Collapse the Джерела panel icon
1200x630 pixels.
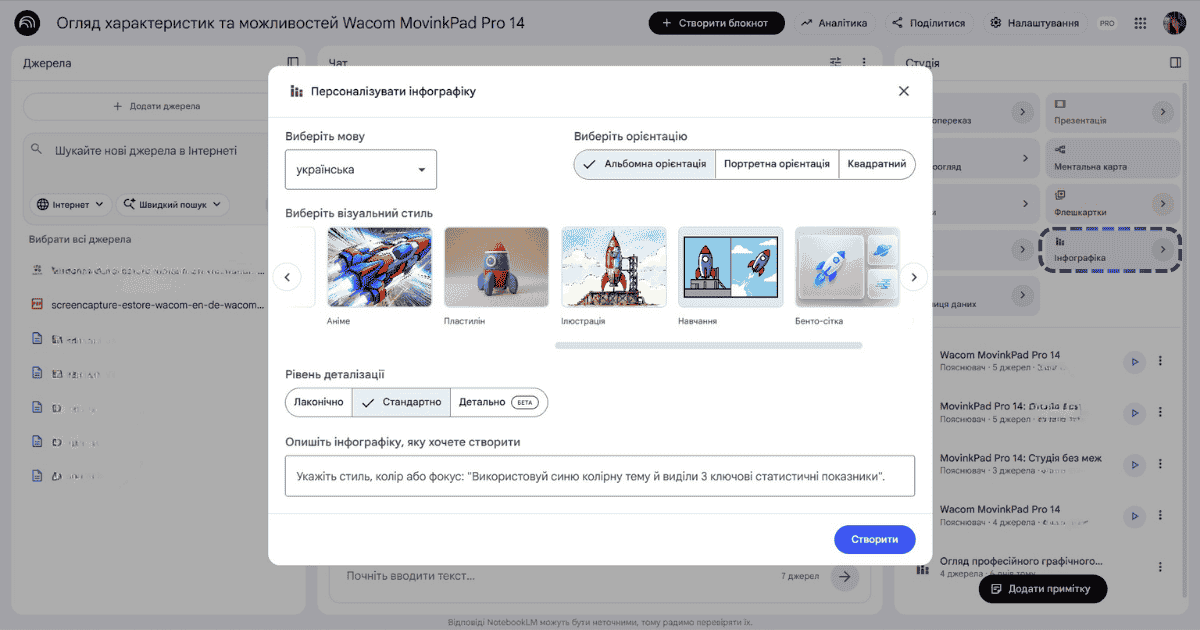pos(293,63)
